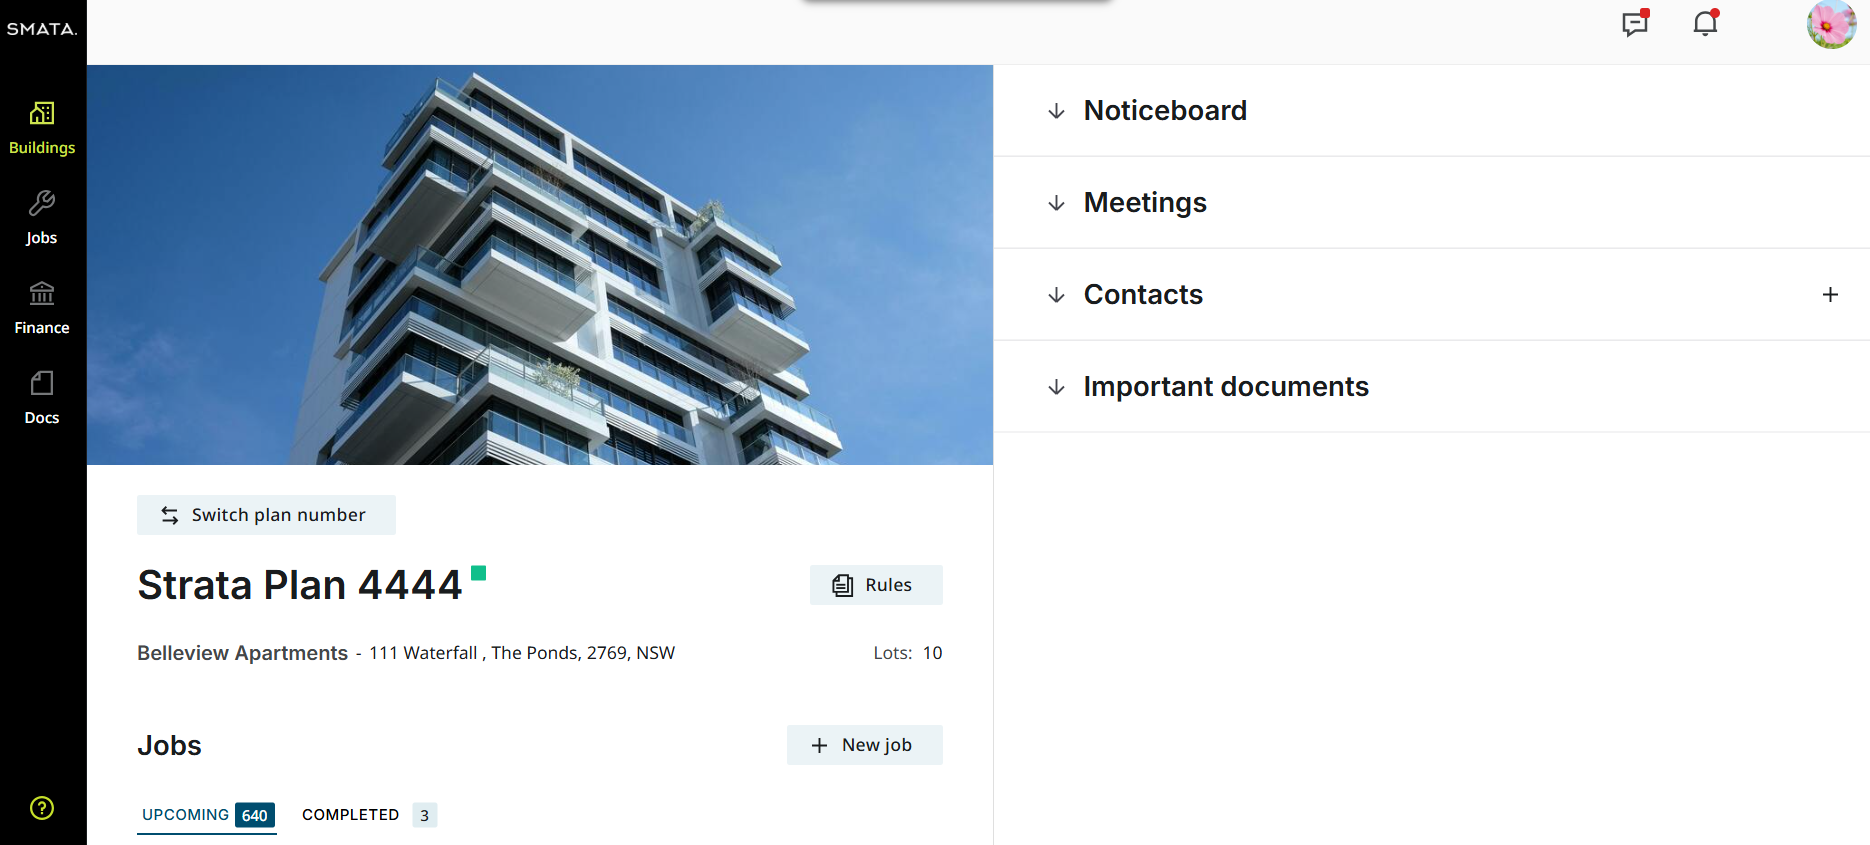Open the Docs page icon
This screenshot has width=1870, height=845.
tap(42, 397)
